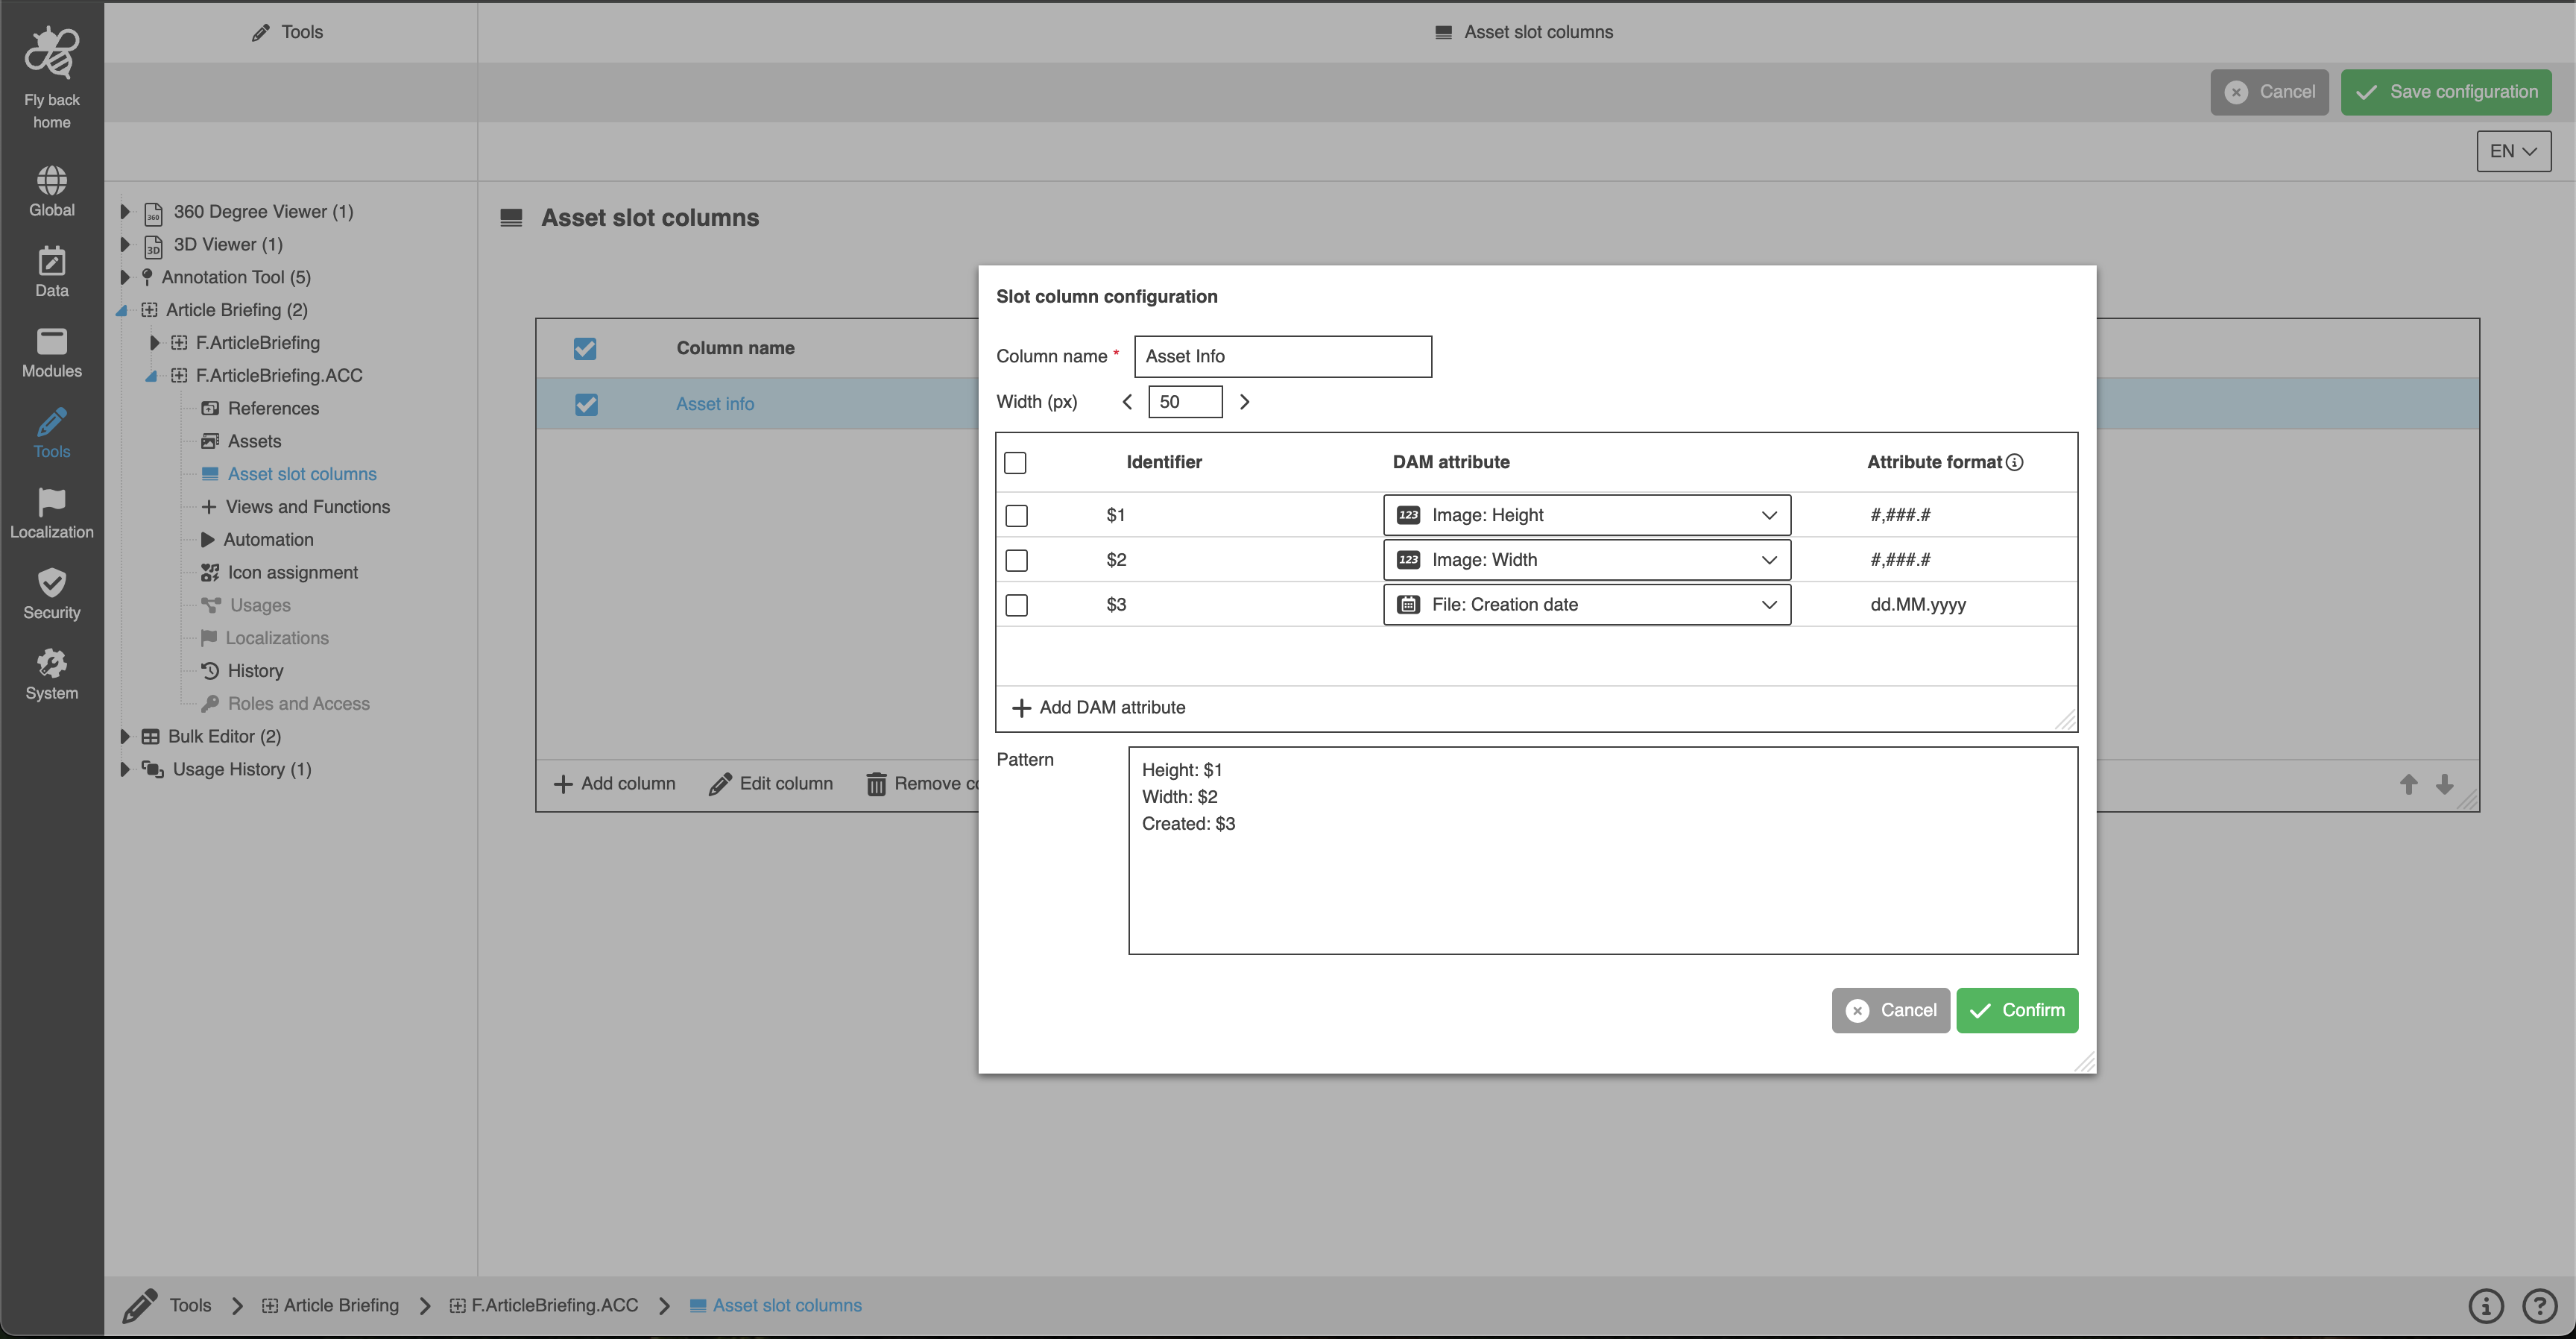
Task: Select Asset slot columns in the tree
Action: 301,473
